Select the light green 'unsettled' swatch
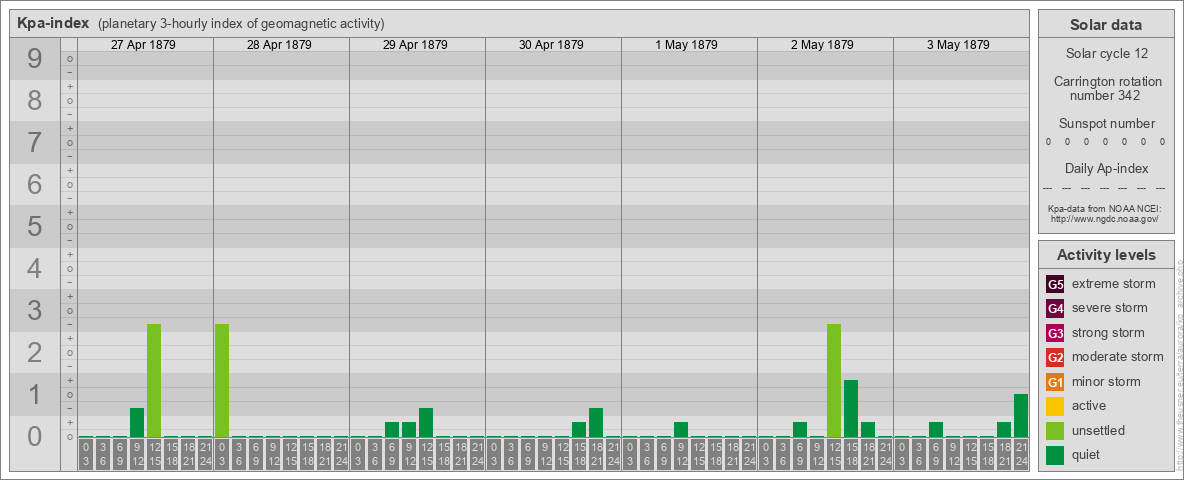The image size is (1184, 480). 1056,430
